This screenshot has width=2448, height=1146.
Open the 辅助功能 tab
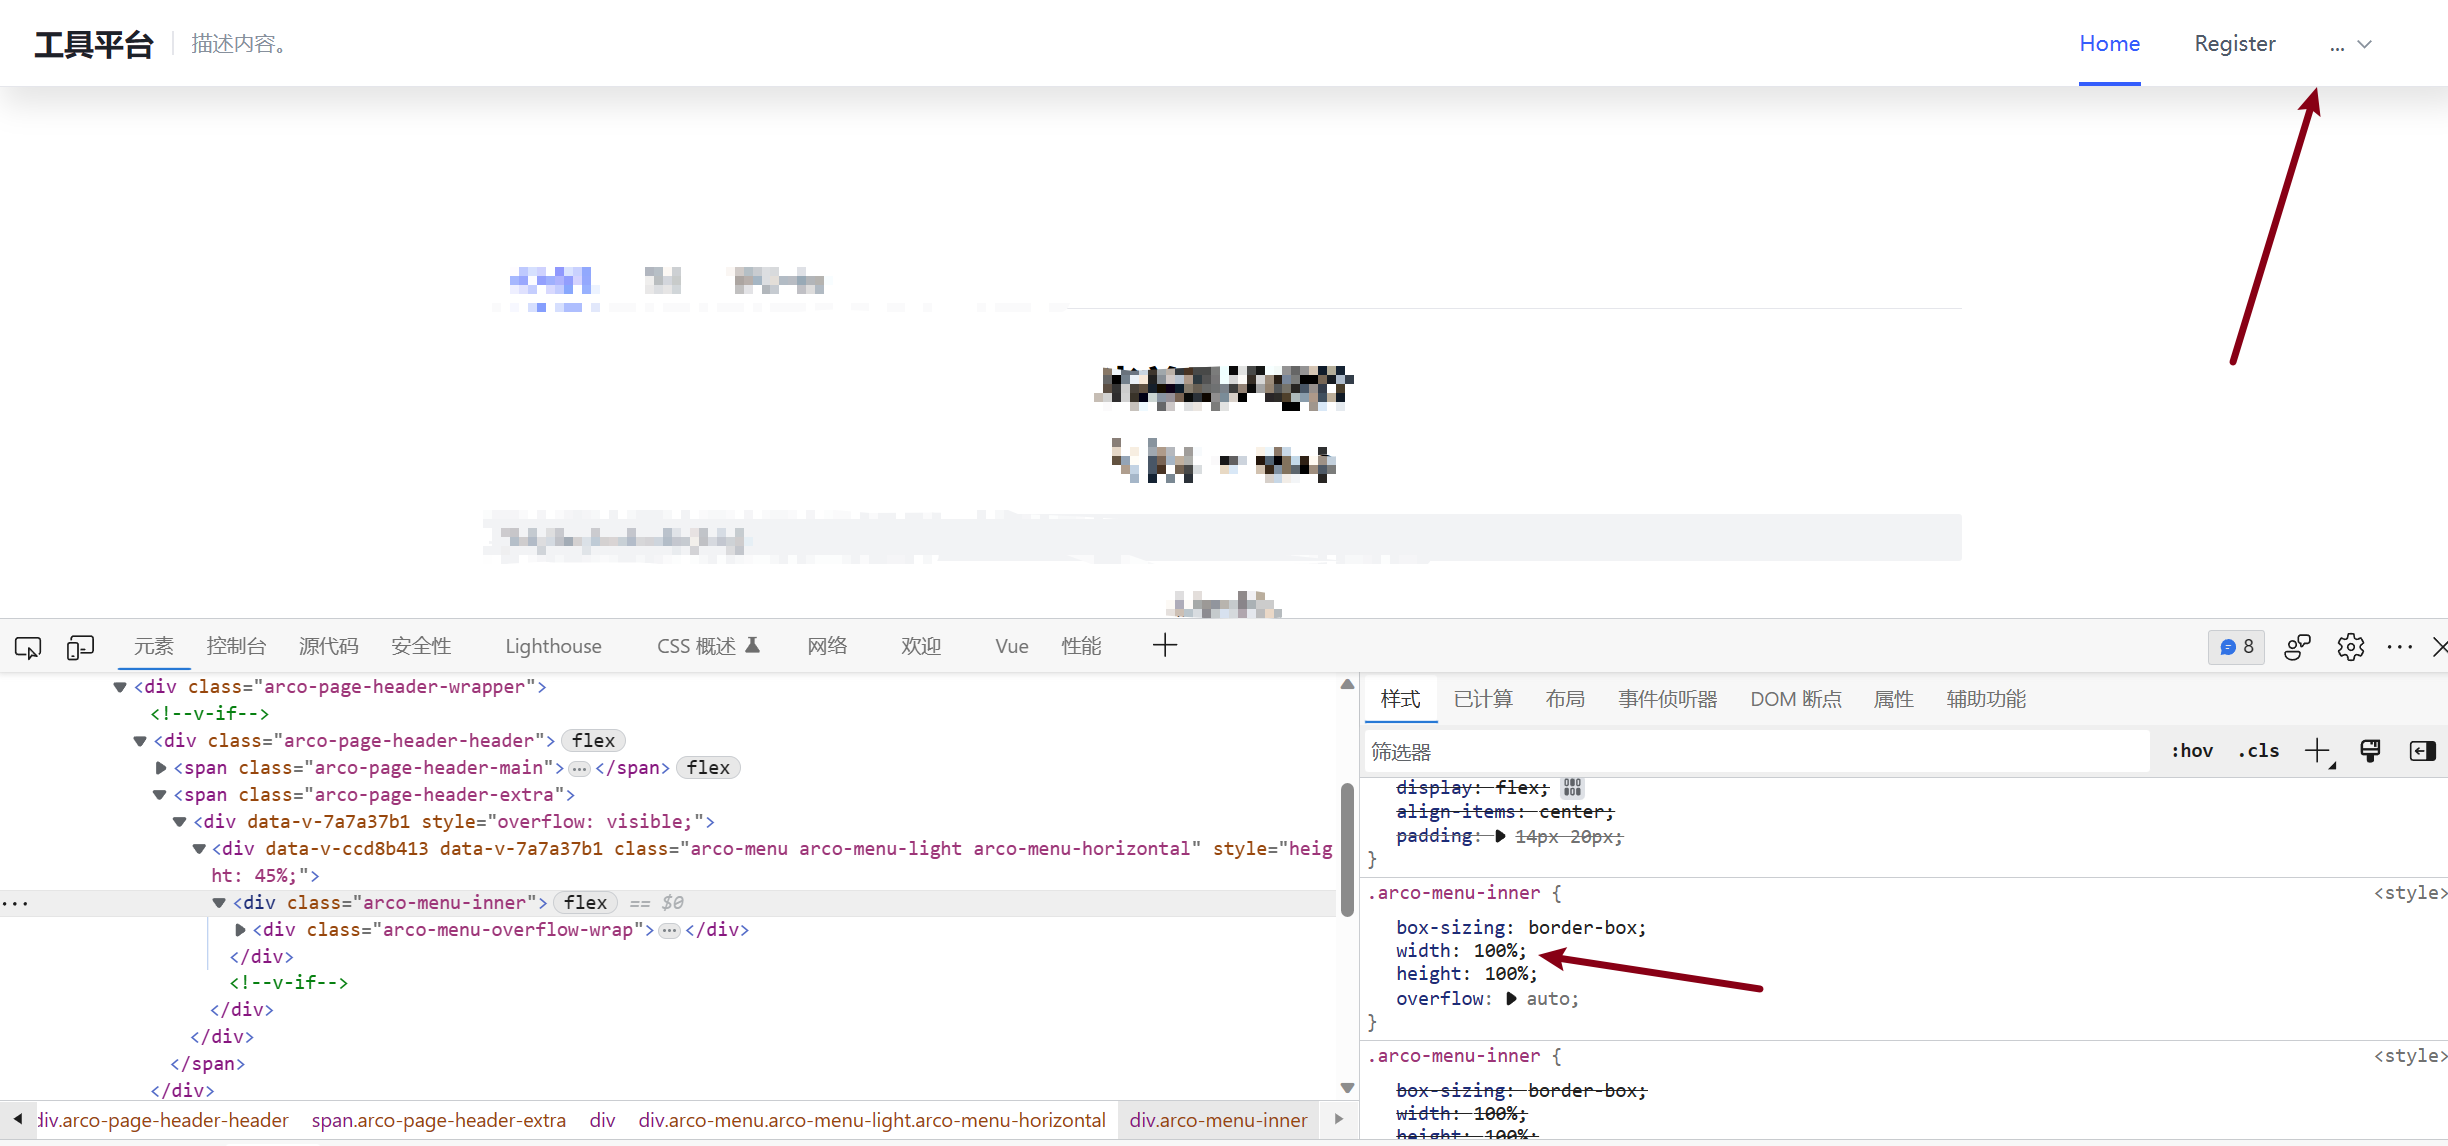(1986, 699)
